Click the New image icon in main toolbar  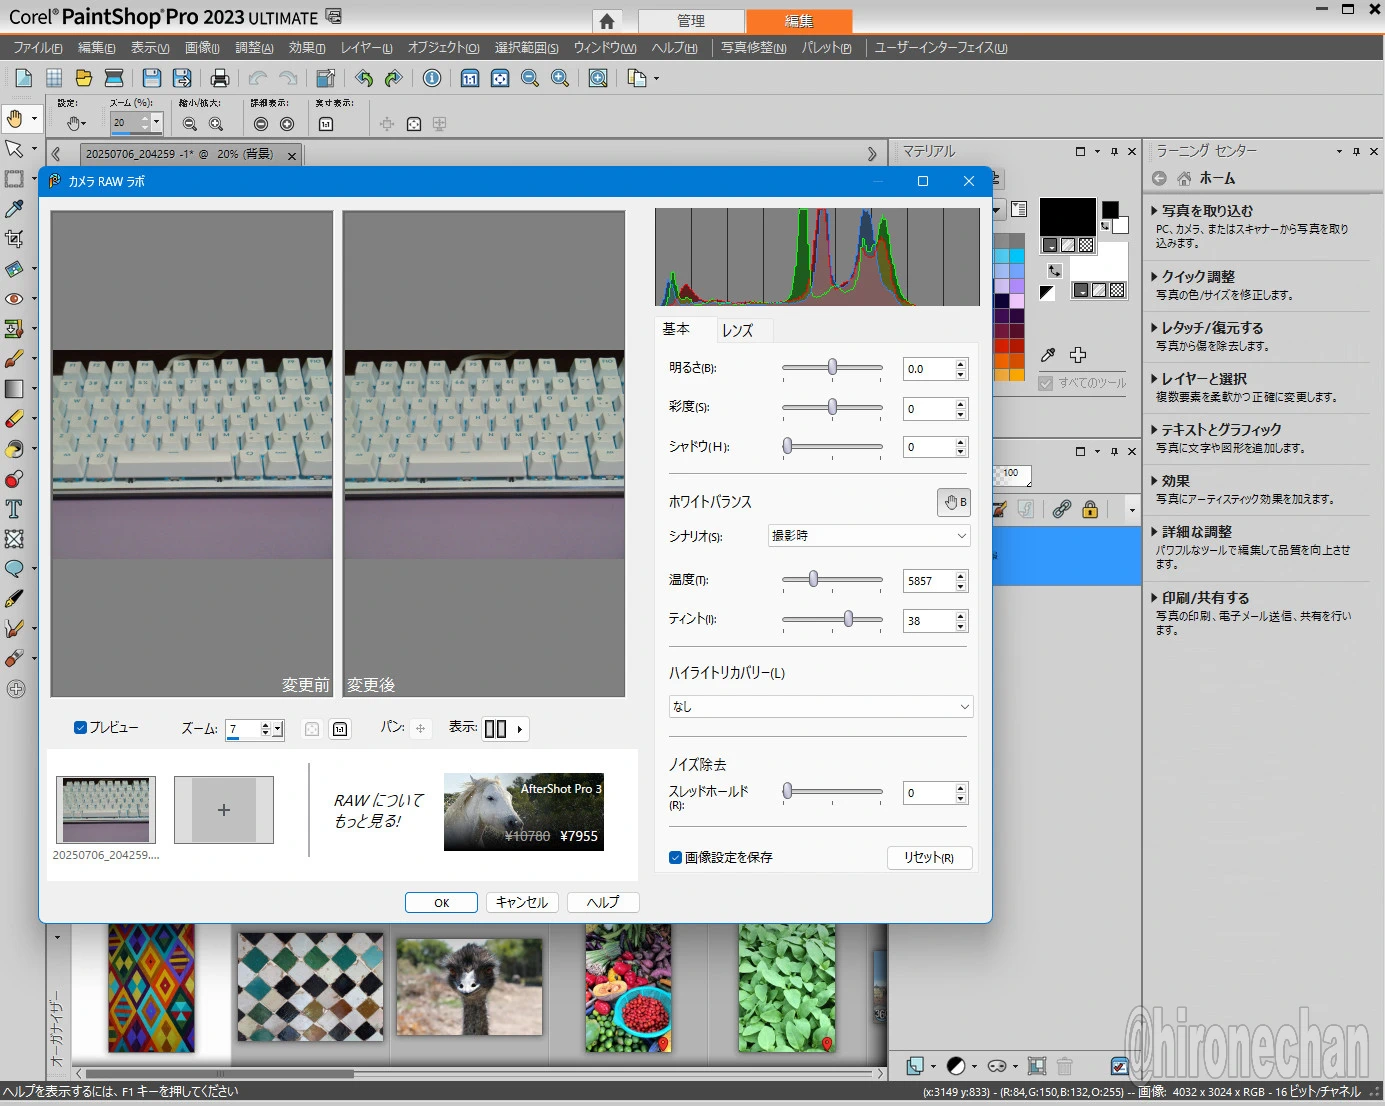coord(24,78)
